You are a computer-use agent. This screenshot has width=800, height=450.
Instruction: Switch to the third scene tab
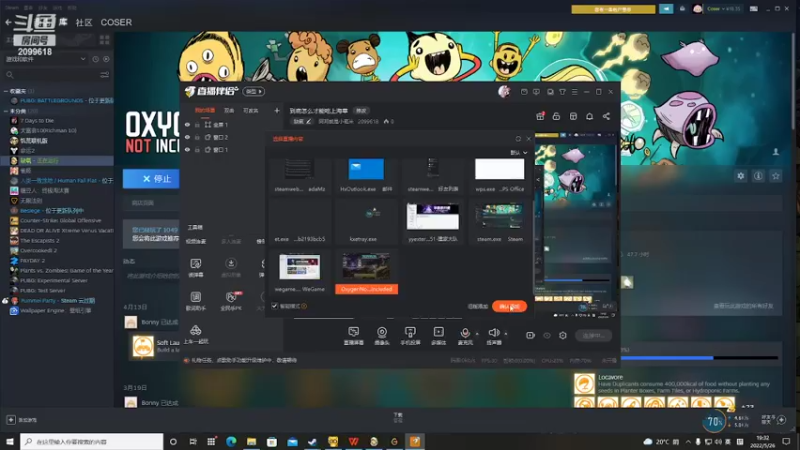pyautogui.click(x=251, y=111)
